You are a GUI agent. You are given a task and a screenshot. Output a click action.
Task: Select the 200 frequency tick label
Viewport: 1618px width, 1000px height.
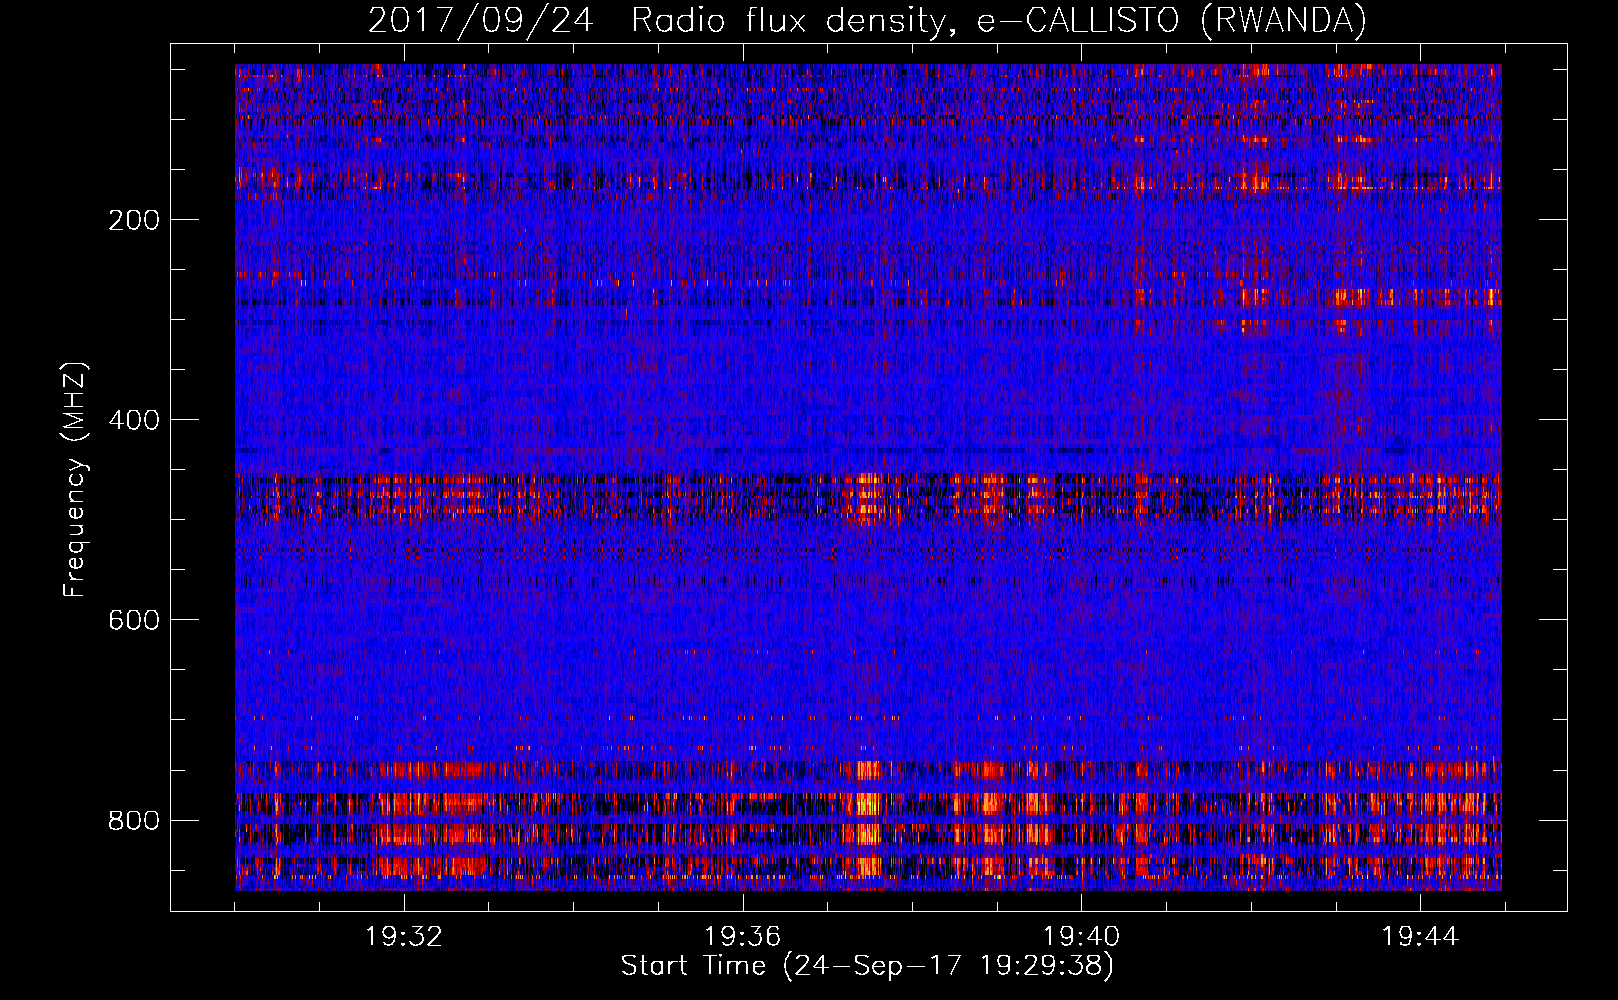click(x=133, y=220)
